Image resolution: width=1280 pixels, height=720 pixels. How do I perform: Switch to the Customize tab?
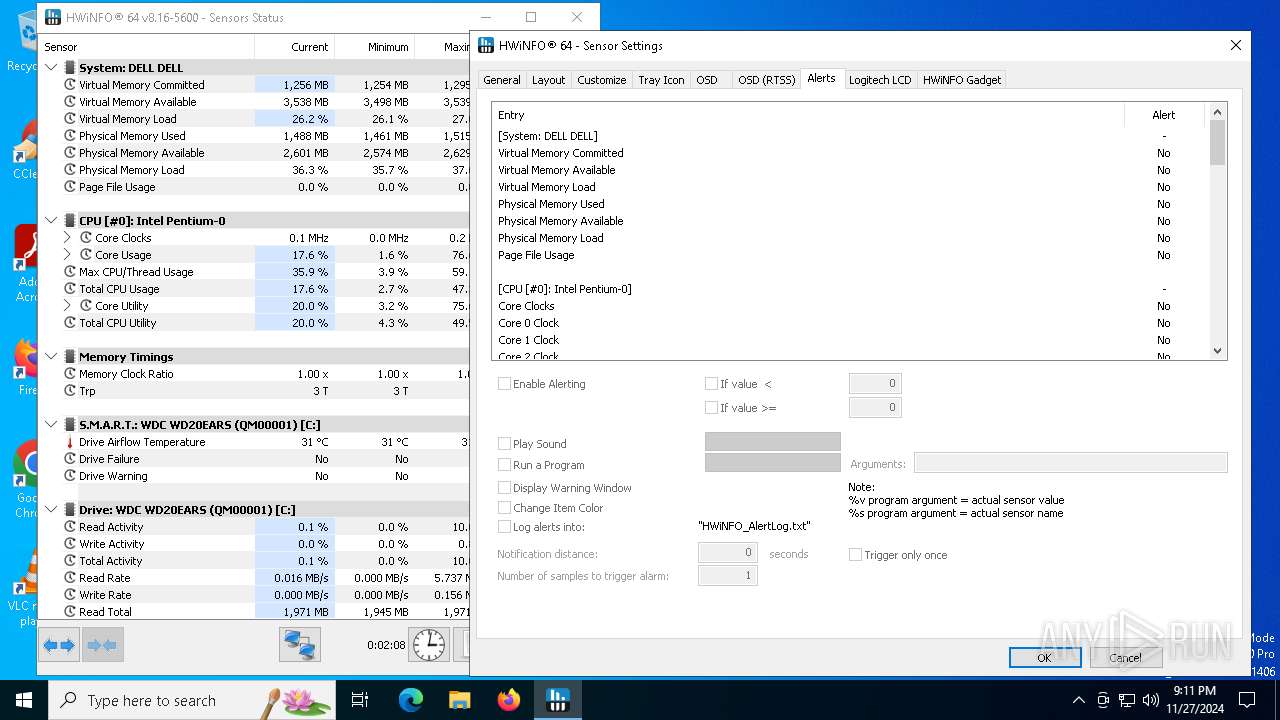602,80
